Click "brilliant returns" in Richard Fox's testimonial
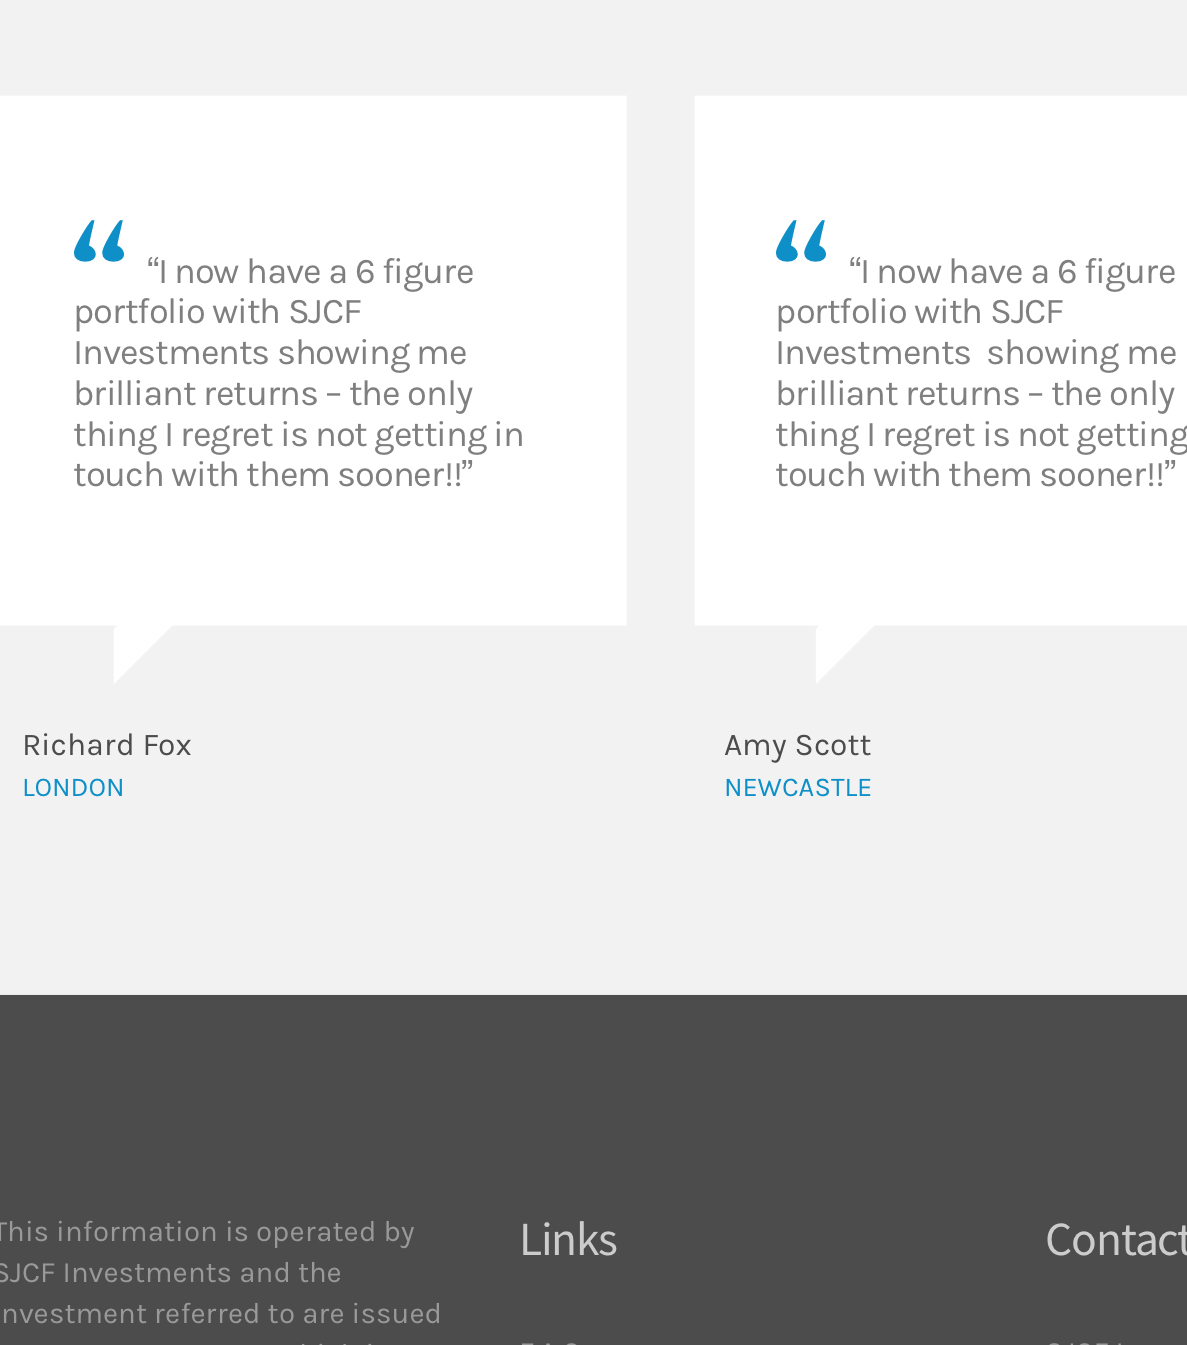The width and height of the screenshot is (1187, 1345). (x=196, y=394)
